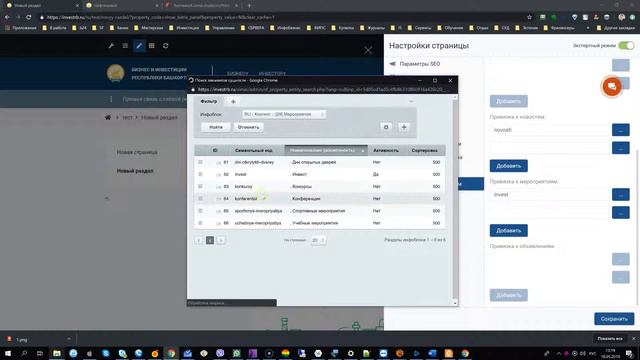The height and width of the screenshot is (360, 640).
Task: Click the refresh icon in the site toolbar
Action: tap(165, 46)
